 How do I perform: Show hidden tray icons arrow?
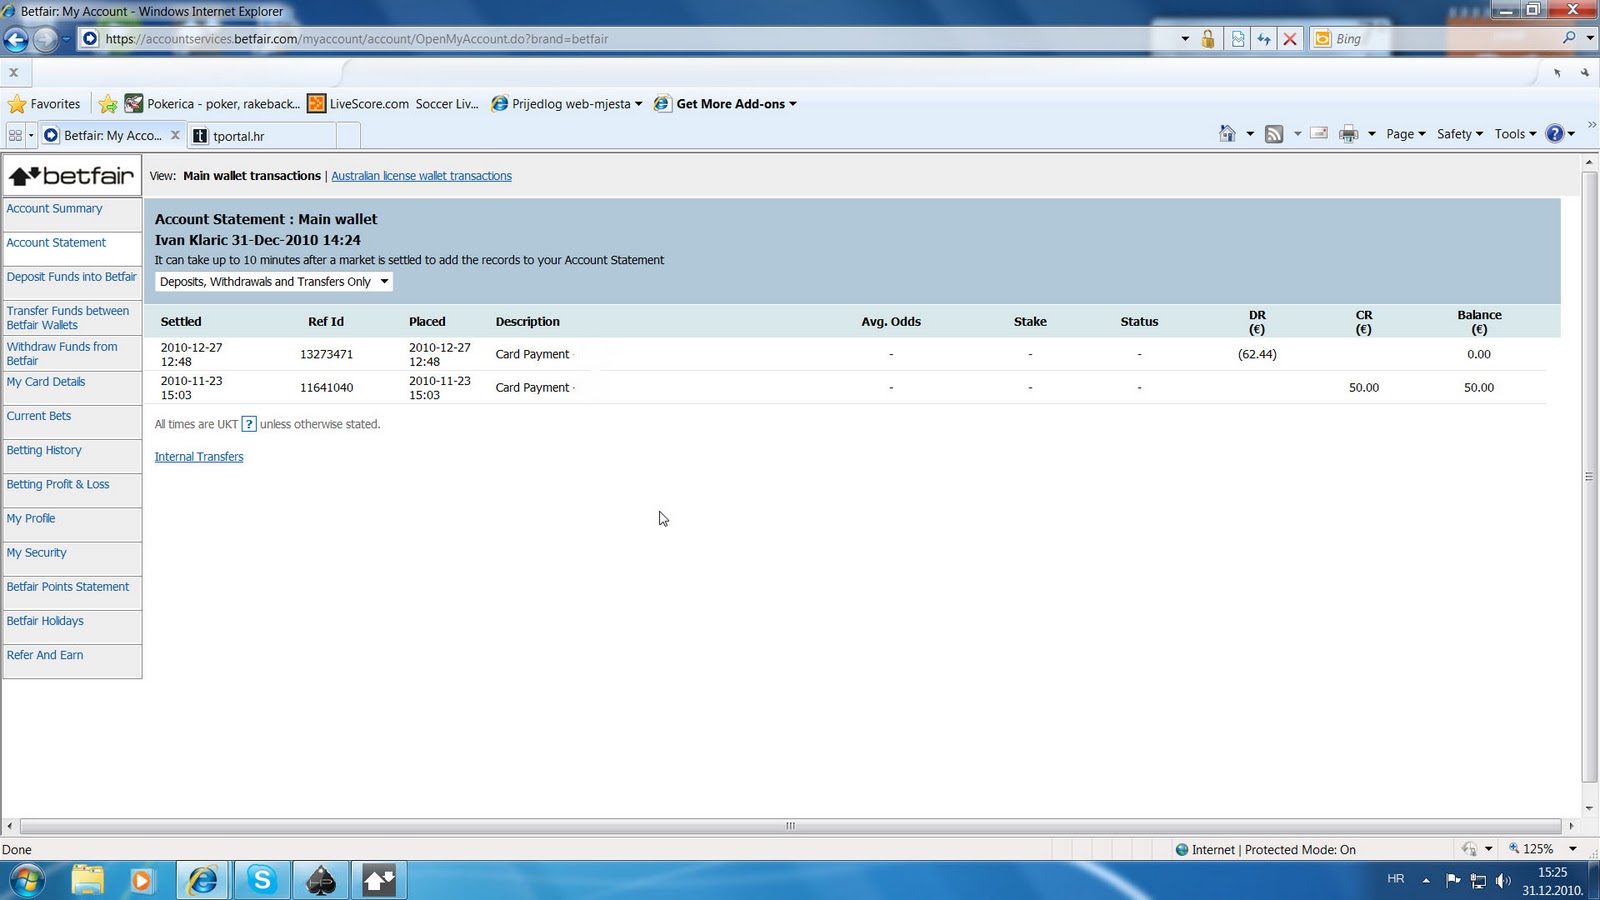[1426, 881]
